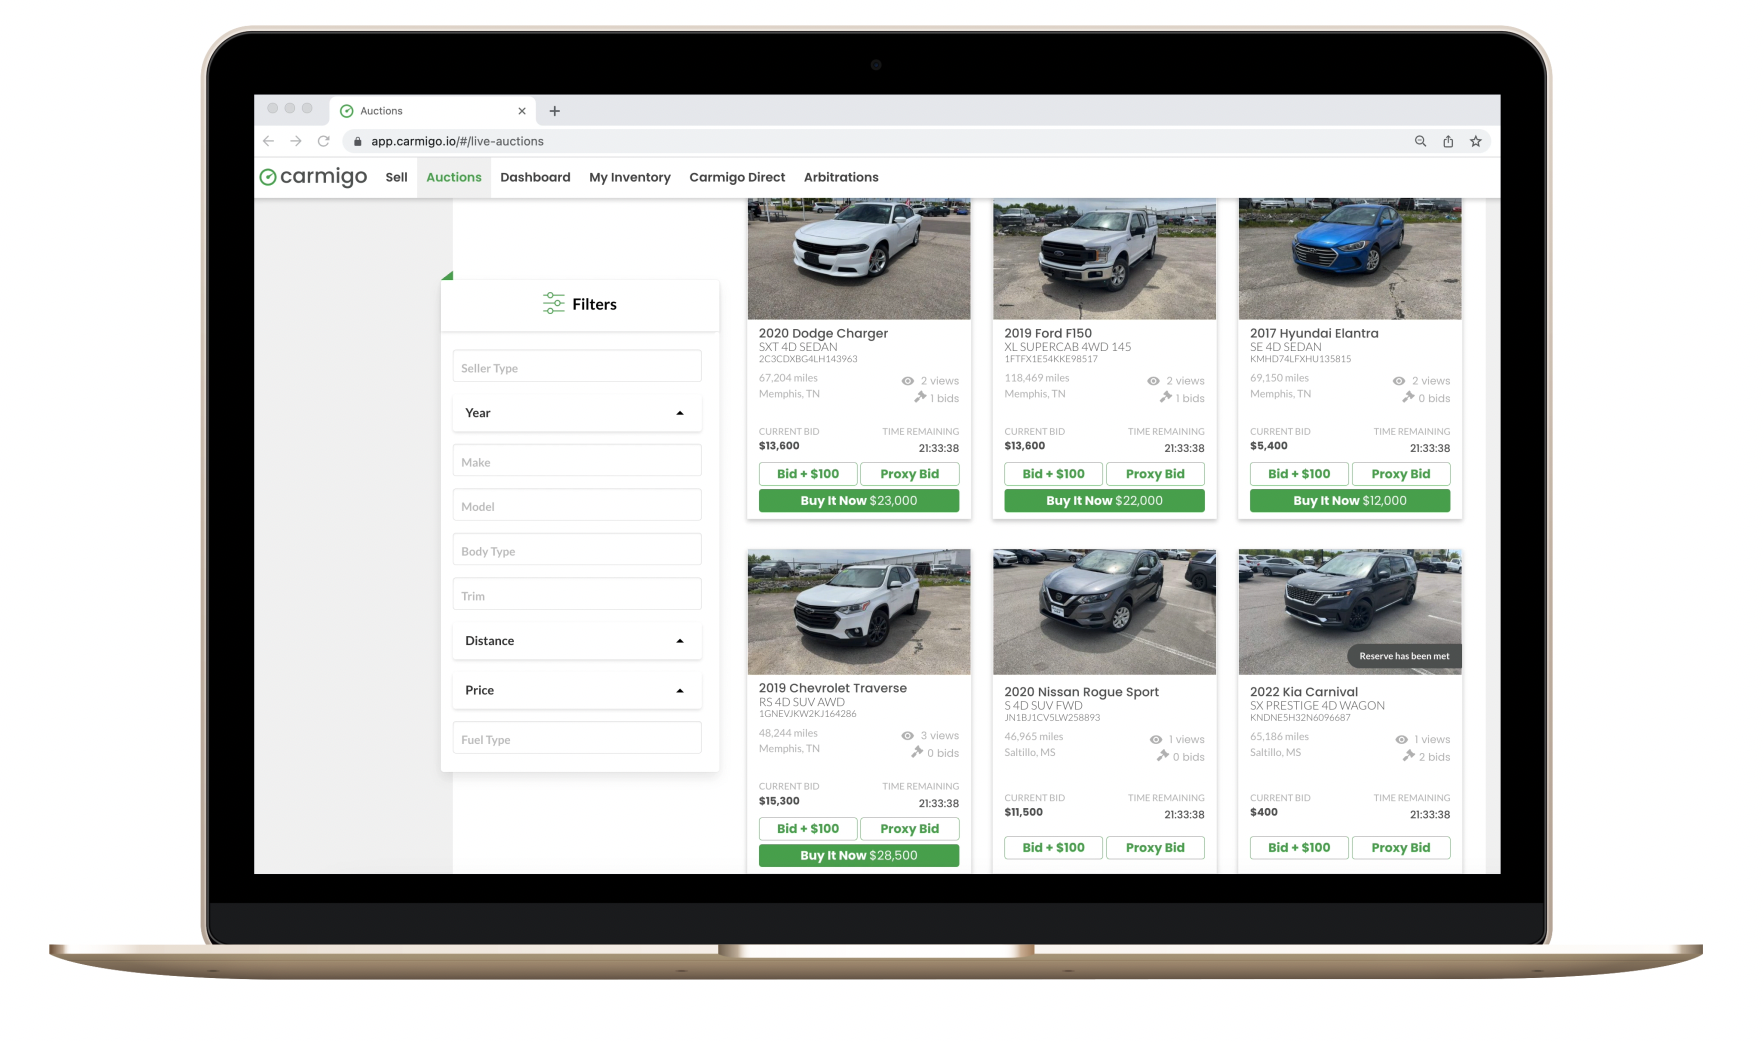Image resolution: width=1764 pixels, height=1042 pixels.
Task: Buy It Now Dodge Charger for $23,000
Action: [x=859, y=500]
